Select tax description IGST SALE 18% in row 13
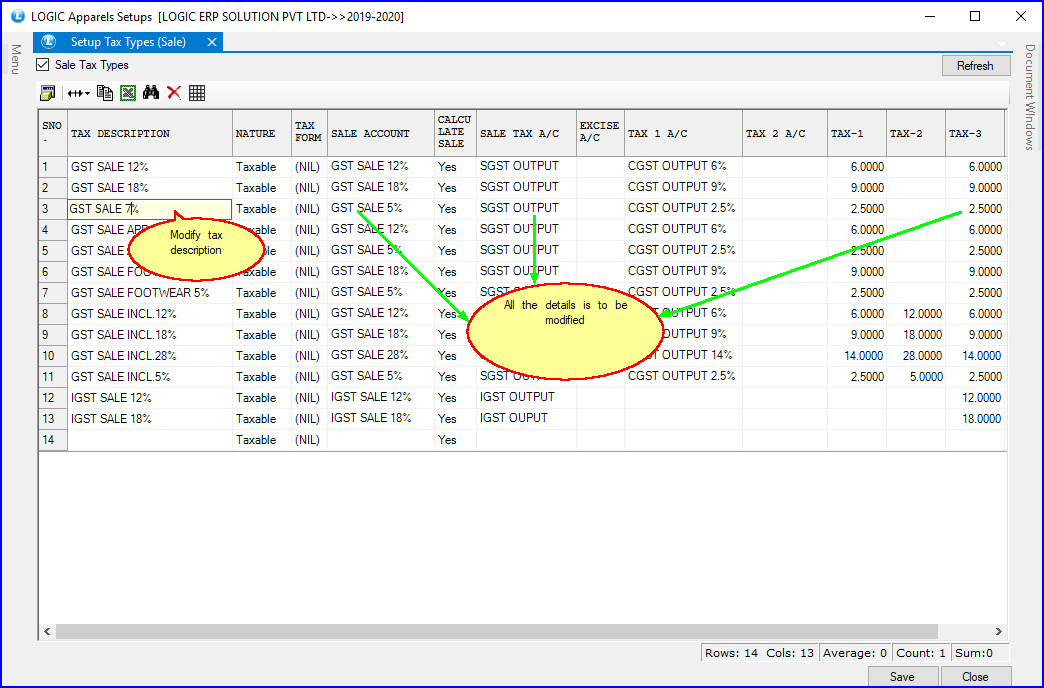This screenshot has width=1044, height=688. coord(150,418)
